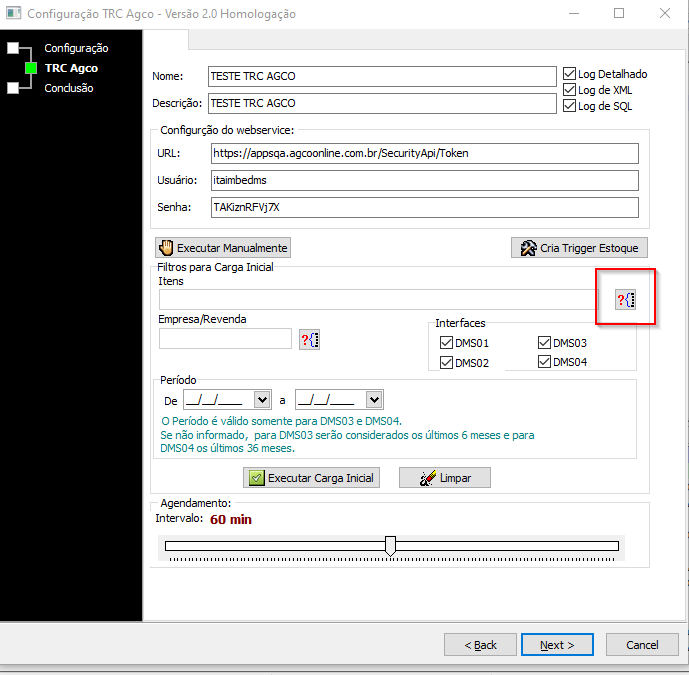The height and width of the screenshot is (675, 689).
Task: Maximize the configuration window
Action: [x=619, y=13]
